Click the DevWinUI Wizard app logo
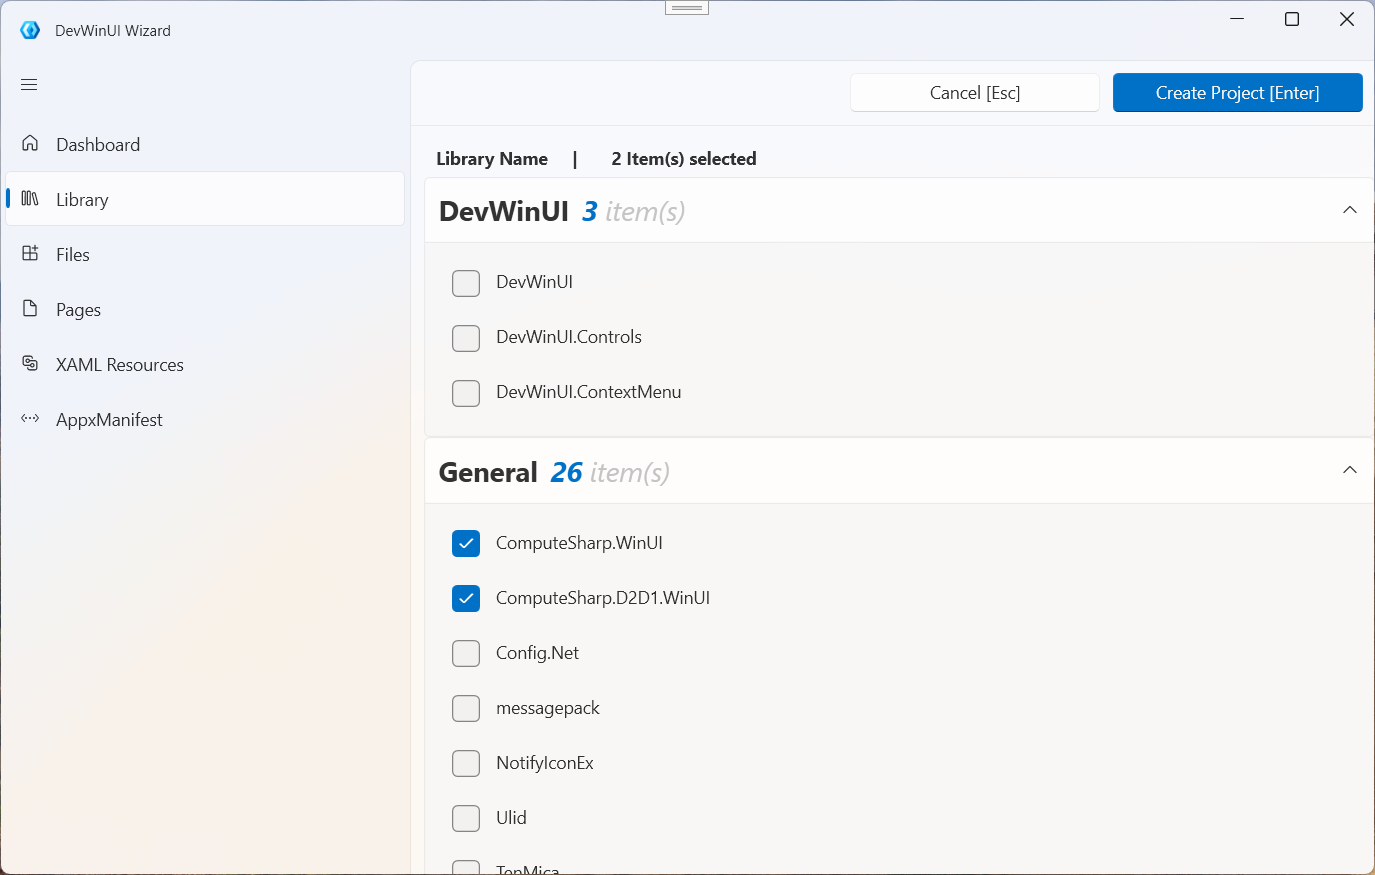 coord(30,30)
